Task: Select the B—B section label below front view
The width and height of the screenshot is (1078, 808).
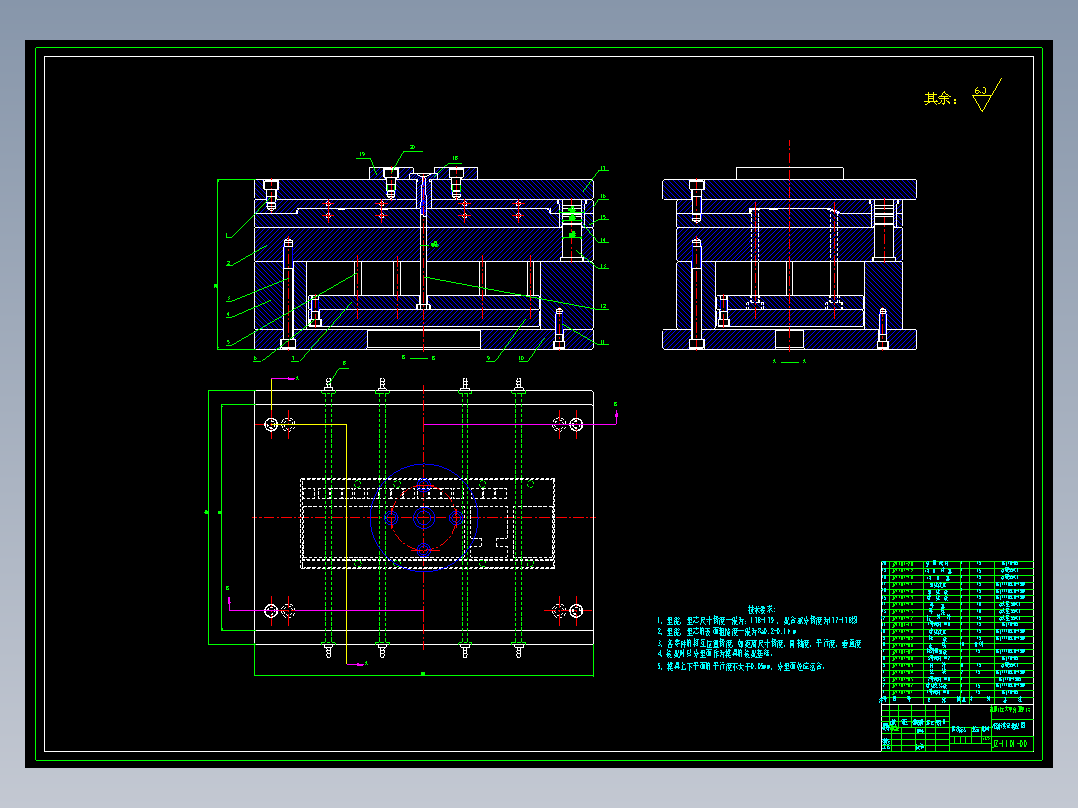Action: click(x=419, y=358)
